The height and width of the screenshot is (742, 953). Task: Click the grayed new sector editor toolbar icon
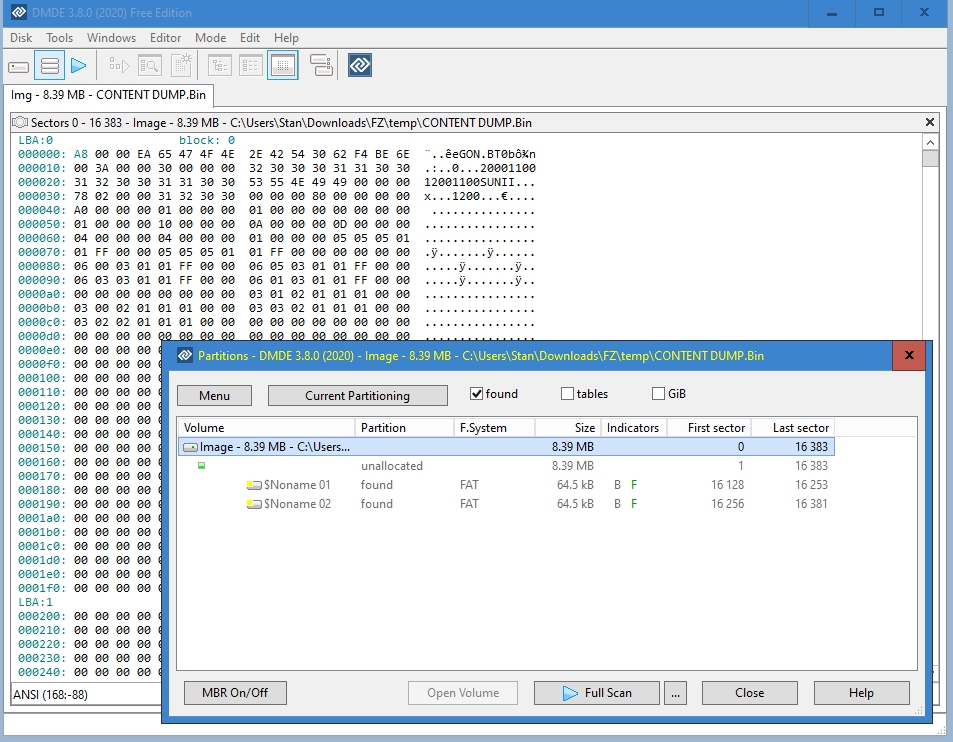coord(181,66)
